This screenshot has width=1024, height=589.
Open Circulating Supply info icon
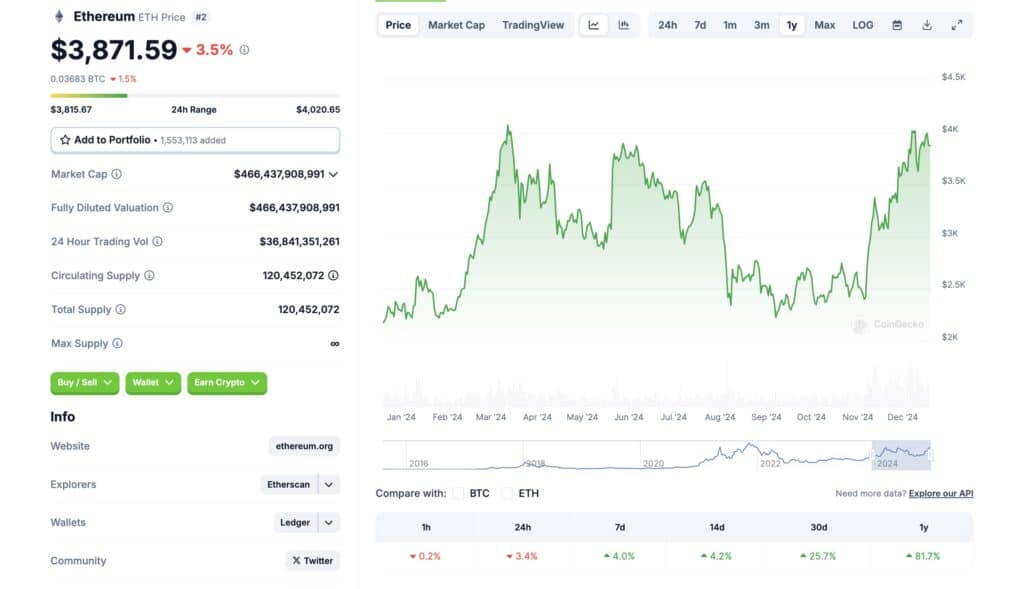click(x=150, y=276)
